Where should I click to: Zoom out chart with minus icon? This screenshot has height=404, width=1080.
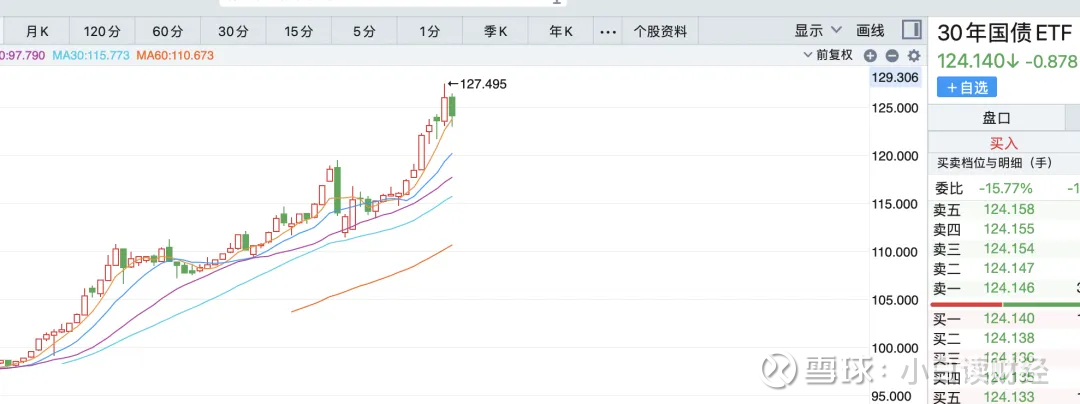(886, 56)
